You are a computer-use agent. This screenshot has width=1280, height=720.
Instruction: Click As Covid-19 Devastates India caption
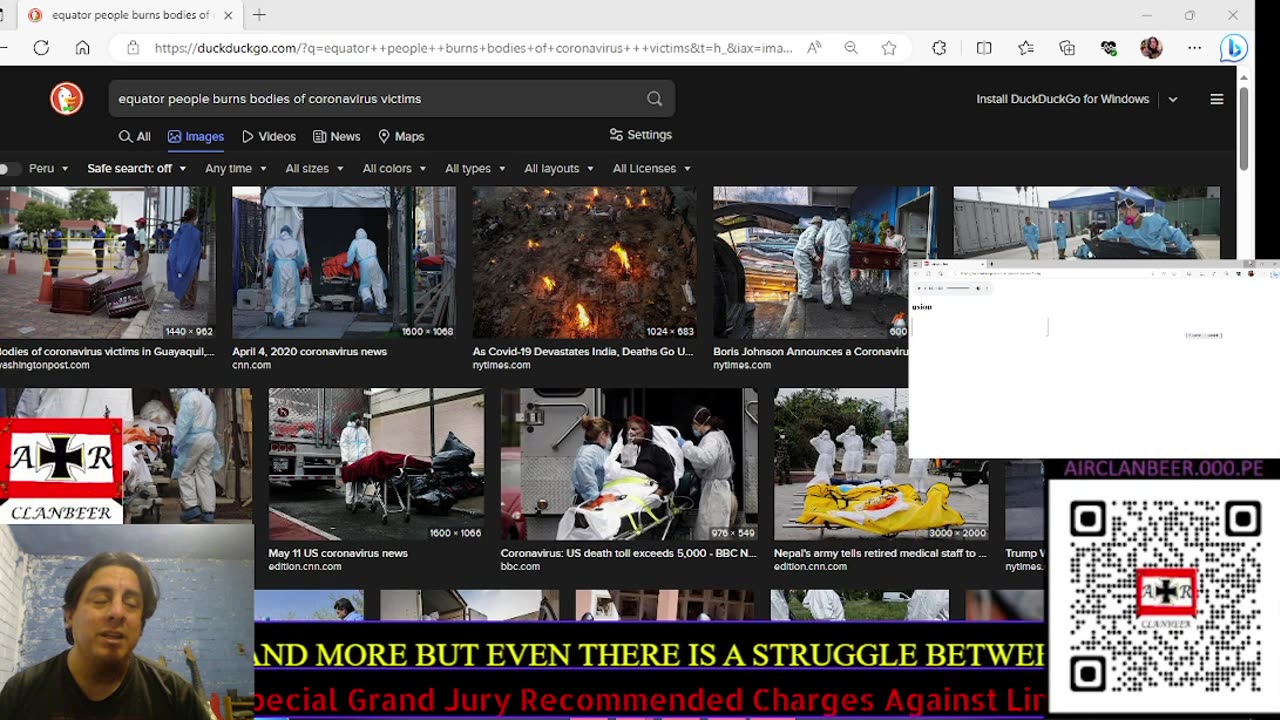pos(582,351)
